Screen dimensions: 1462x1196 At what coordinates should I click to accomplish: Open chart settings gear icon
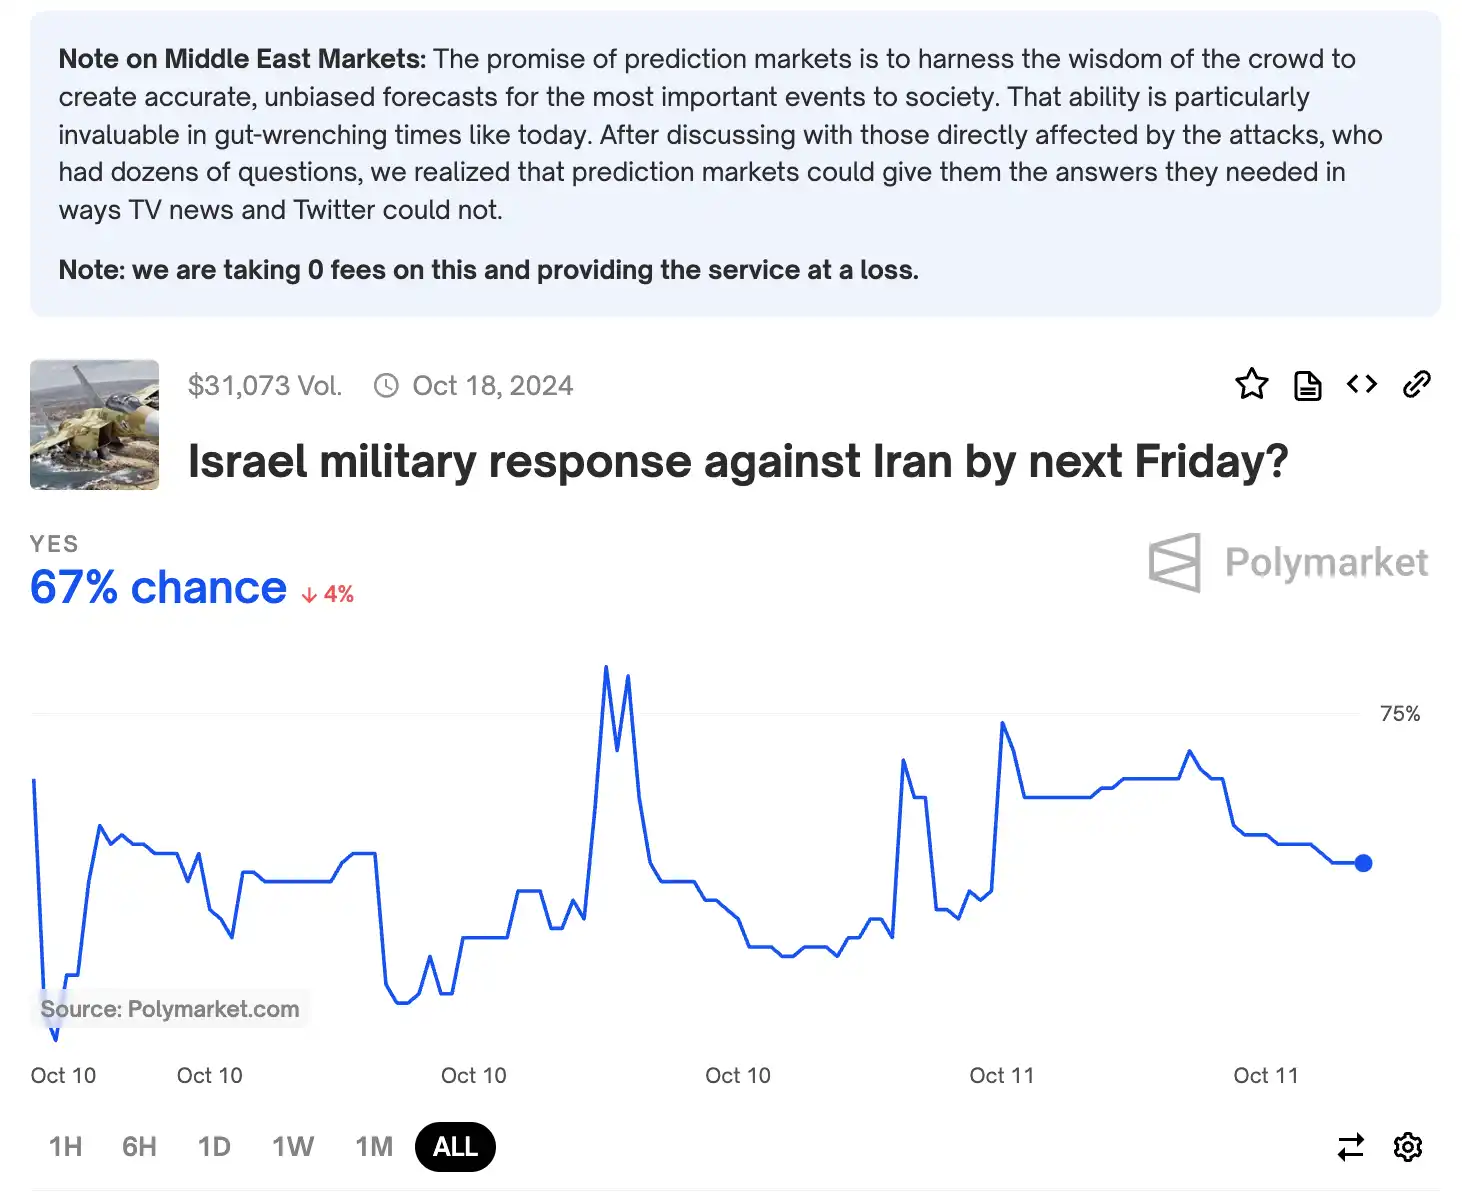[x=1408, y=1146]
